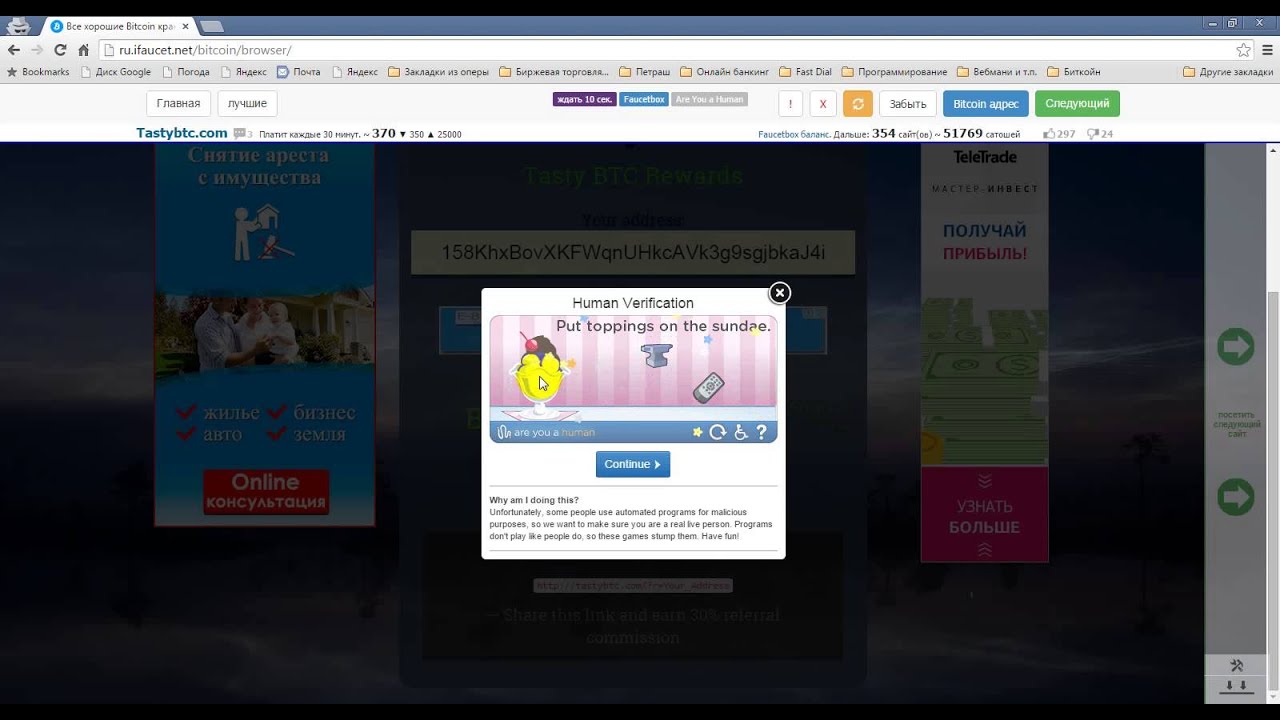
Task: Click the double down arrows in right sidebar
Action: 1237,686
